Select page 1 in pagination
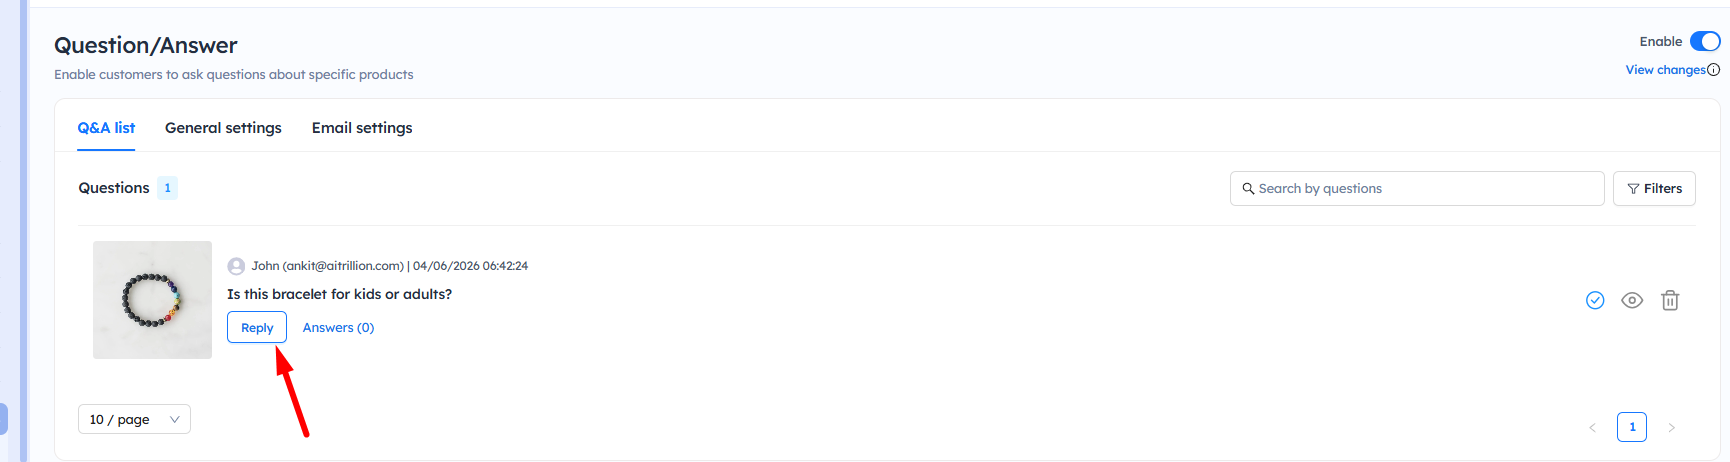 pyautogui.click(x=1632, y=427)
